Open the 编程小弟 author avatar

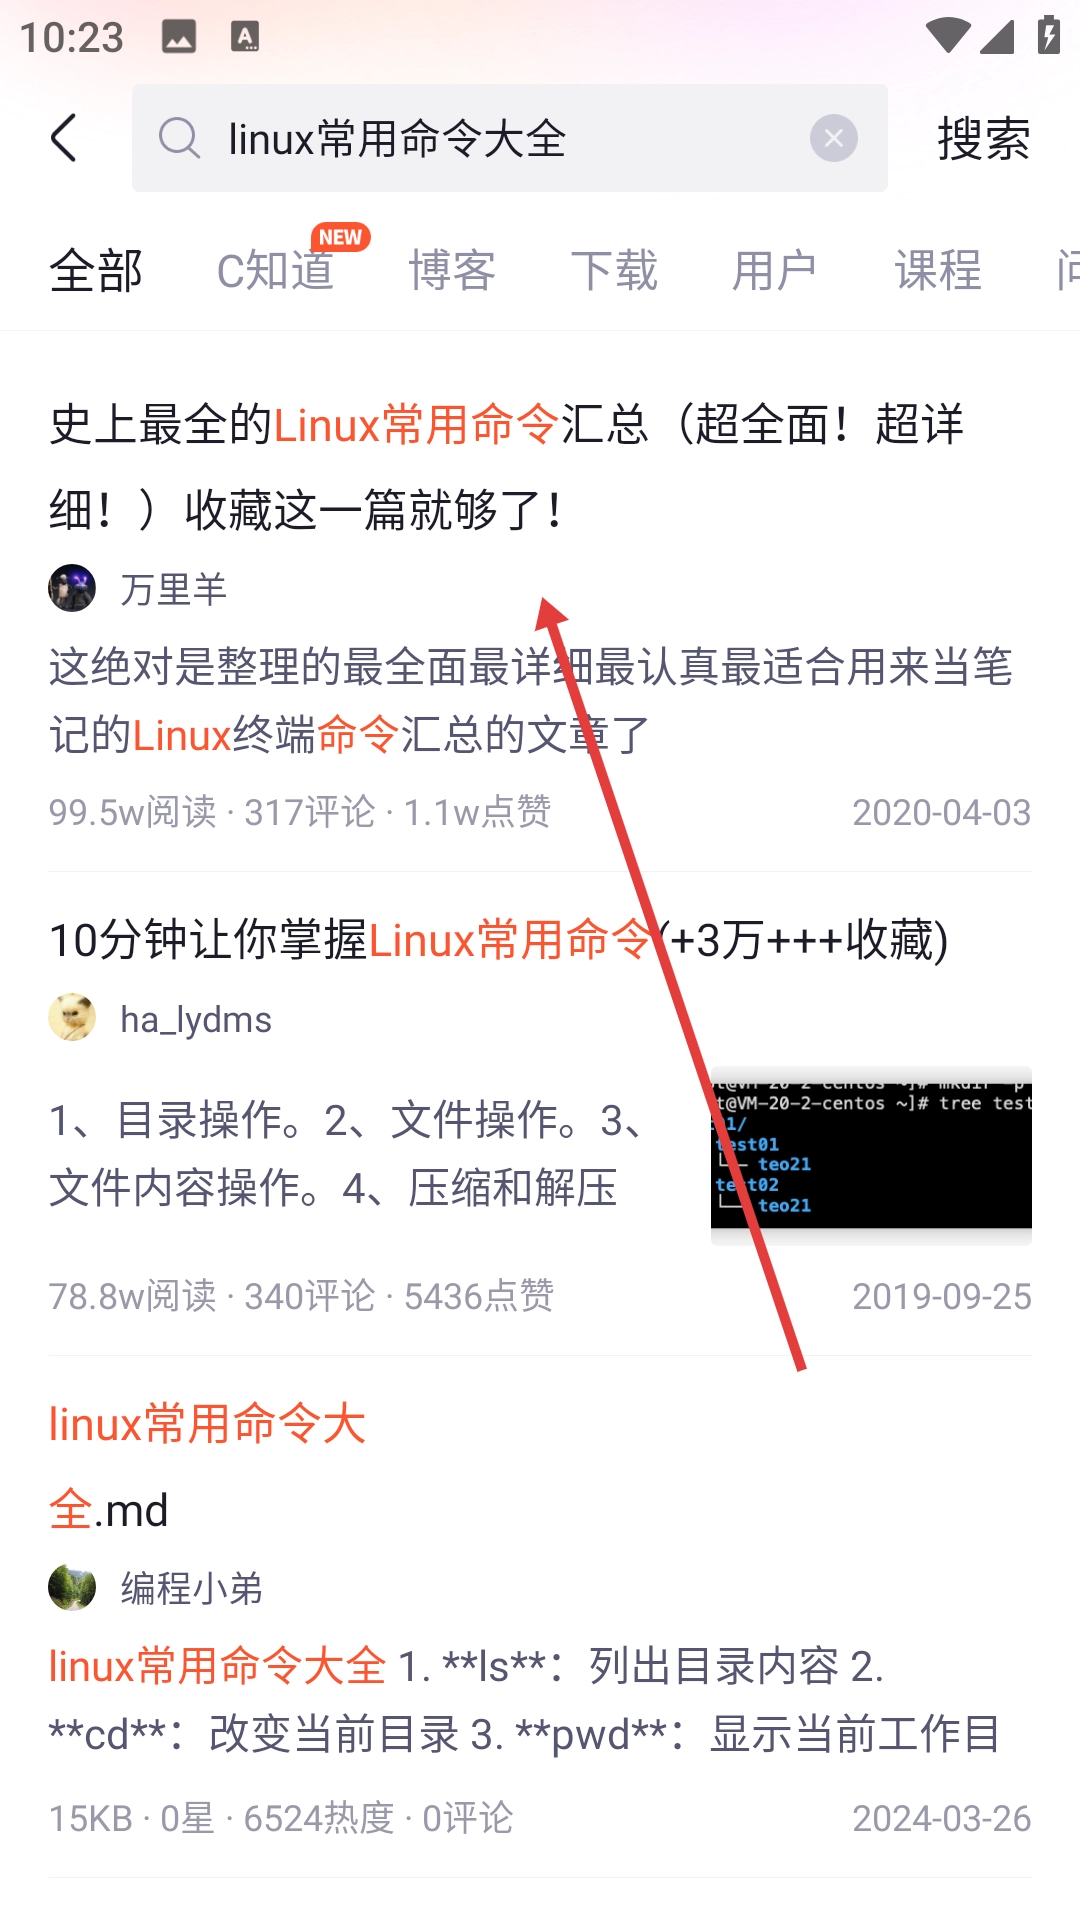point(72,1587)
